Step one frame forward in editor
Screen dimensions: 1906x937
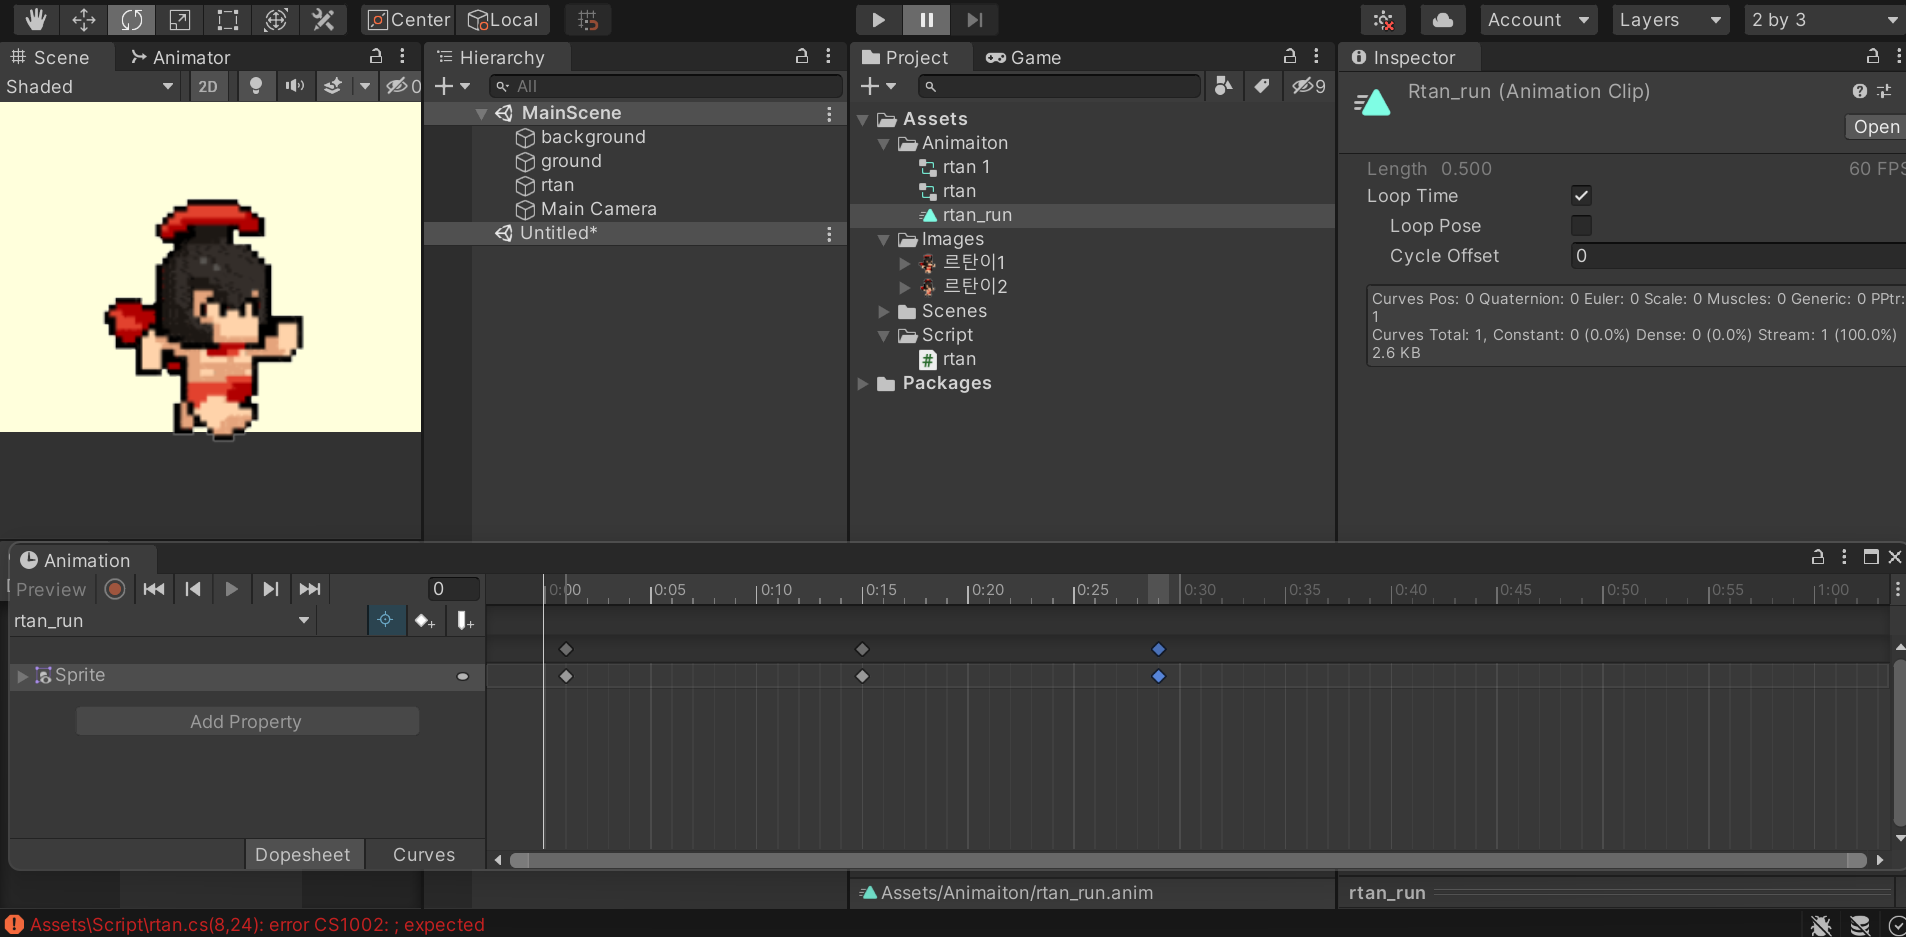pos(974,19)
